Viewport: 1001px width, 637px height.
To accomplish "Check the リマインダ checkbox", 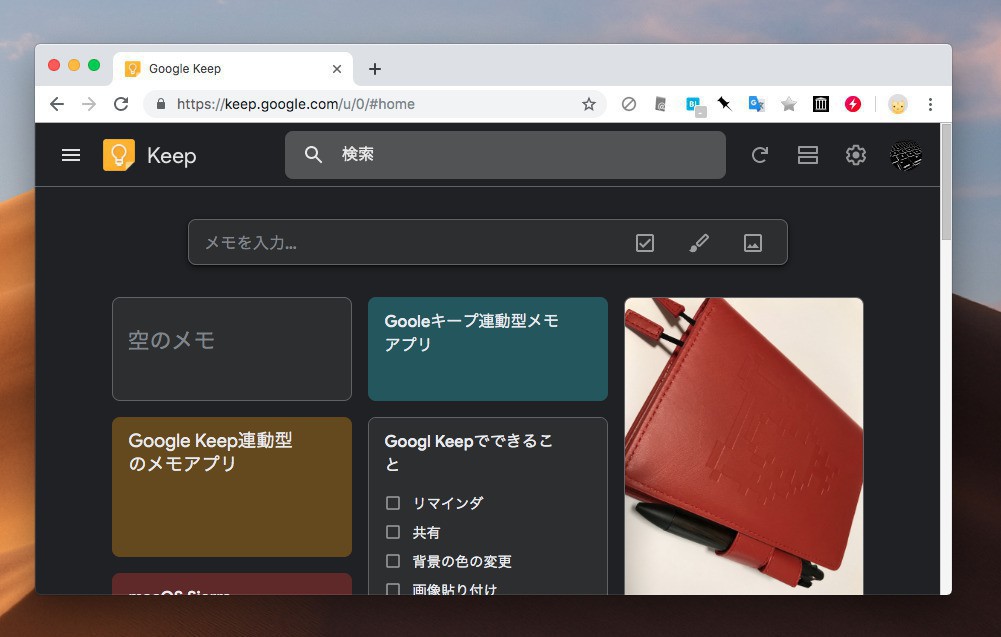I will pos(393,503).
